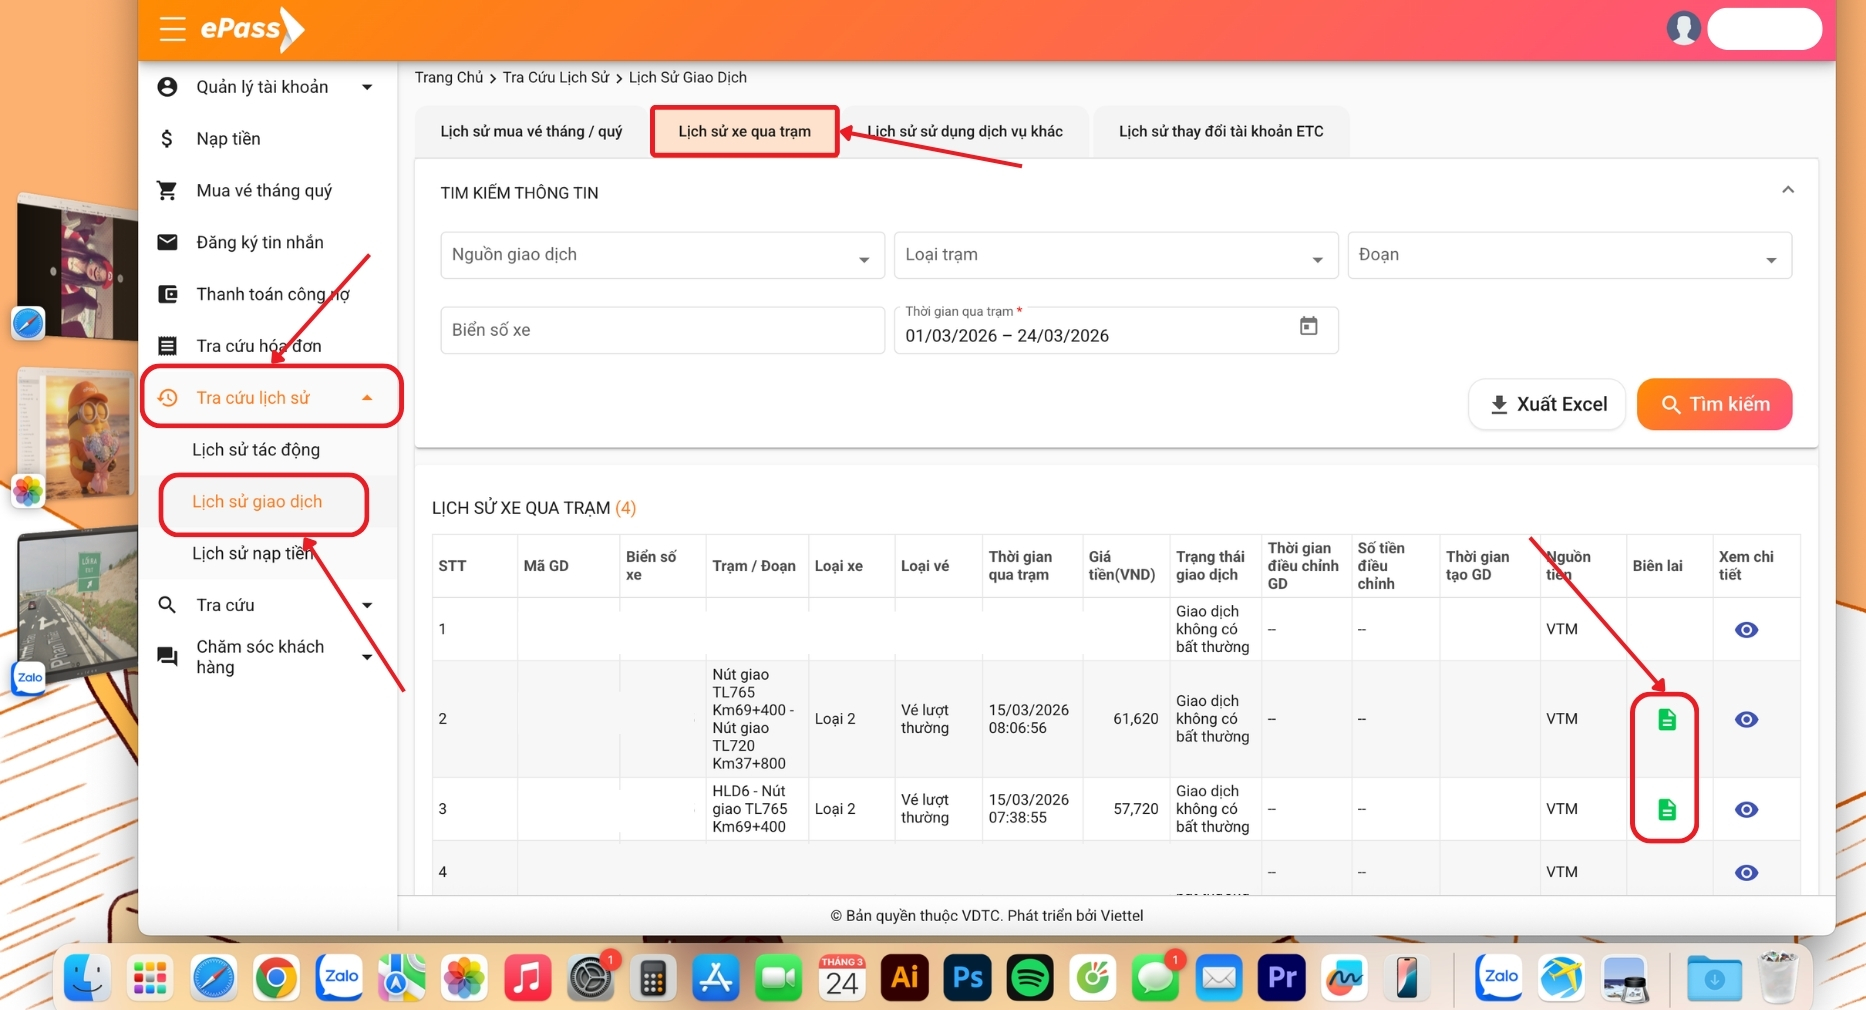Screen dimensions: 1866x1010
Task: Switch to Lịch sử thay đổi tài khoản ETC tab
Action: click(x=1220, y=132)
